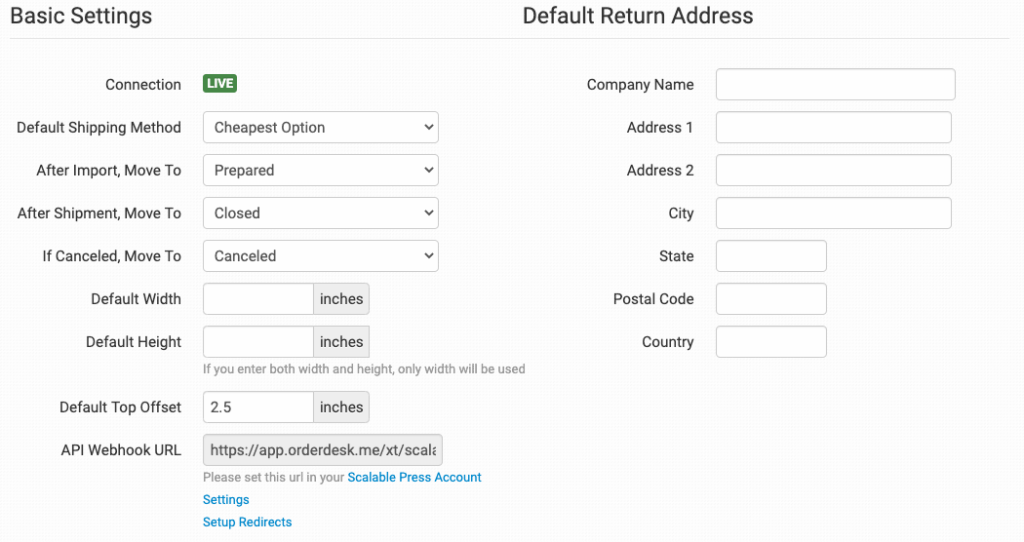1024x542 pixels.
Task: Select the City input field
Action: tap(833, 213)
